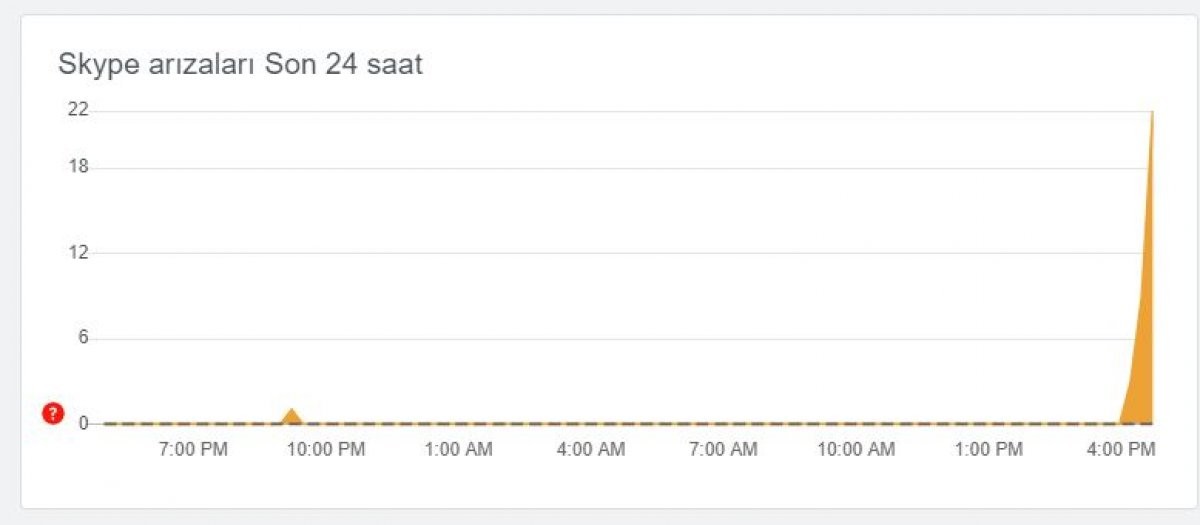The height and width of the screenshot is (525, 1200).
Task: Click the red question mark help icon
Action: [x=53, y=413]
